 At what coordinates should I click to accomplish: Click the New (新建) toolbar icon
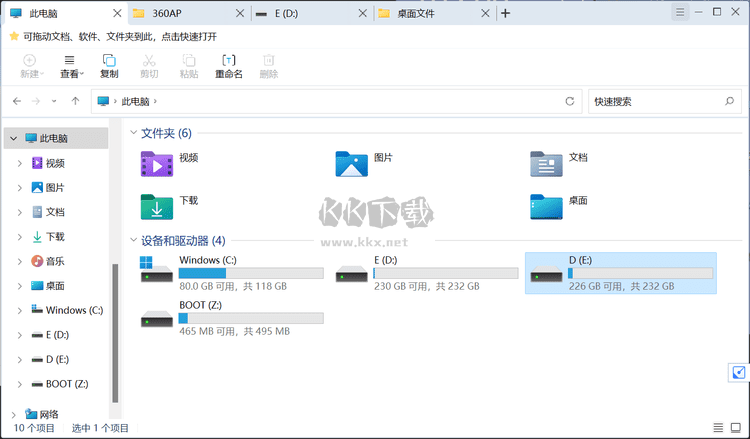30,60
